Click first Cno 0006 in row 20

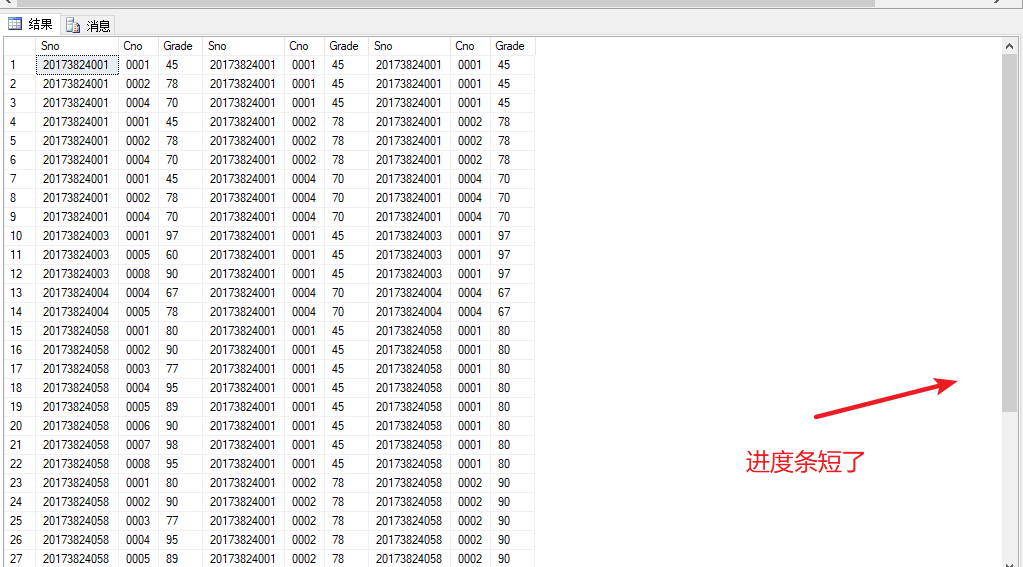point(139,425)
